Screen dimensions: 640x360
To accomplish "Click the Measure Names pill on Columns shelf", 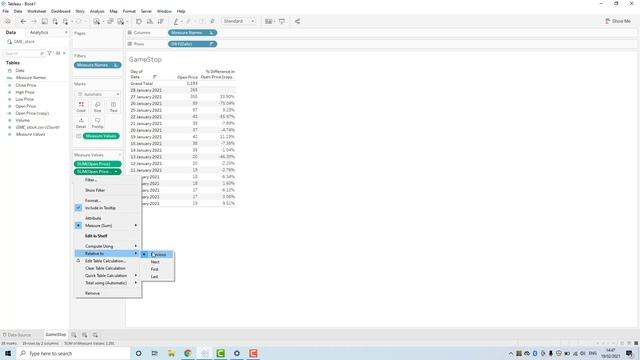I will coord(192,33).
